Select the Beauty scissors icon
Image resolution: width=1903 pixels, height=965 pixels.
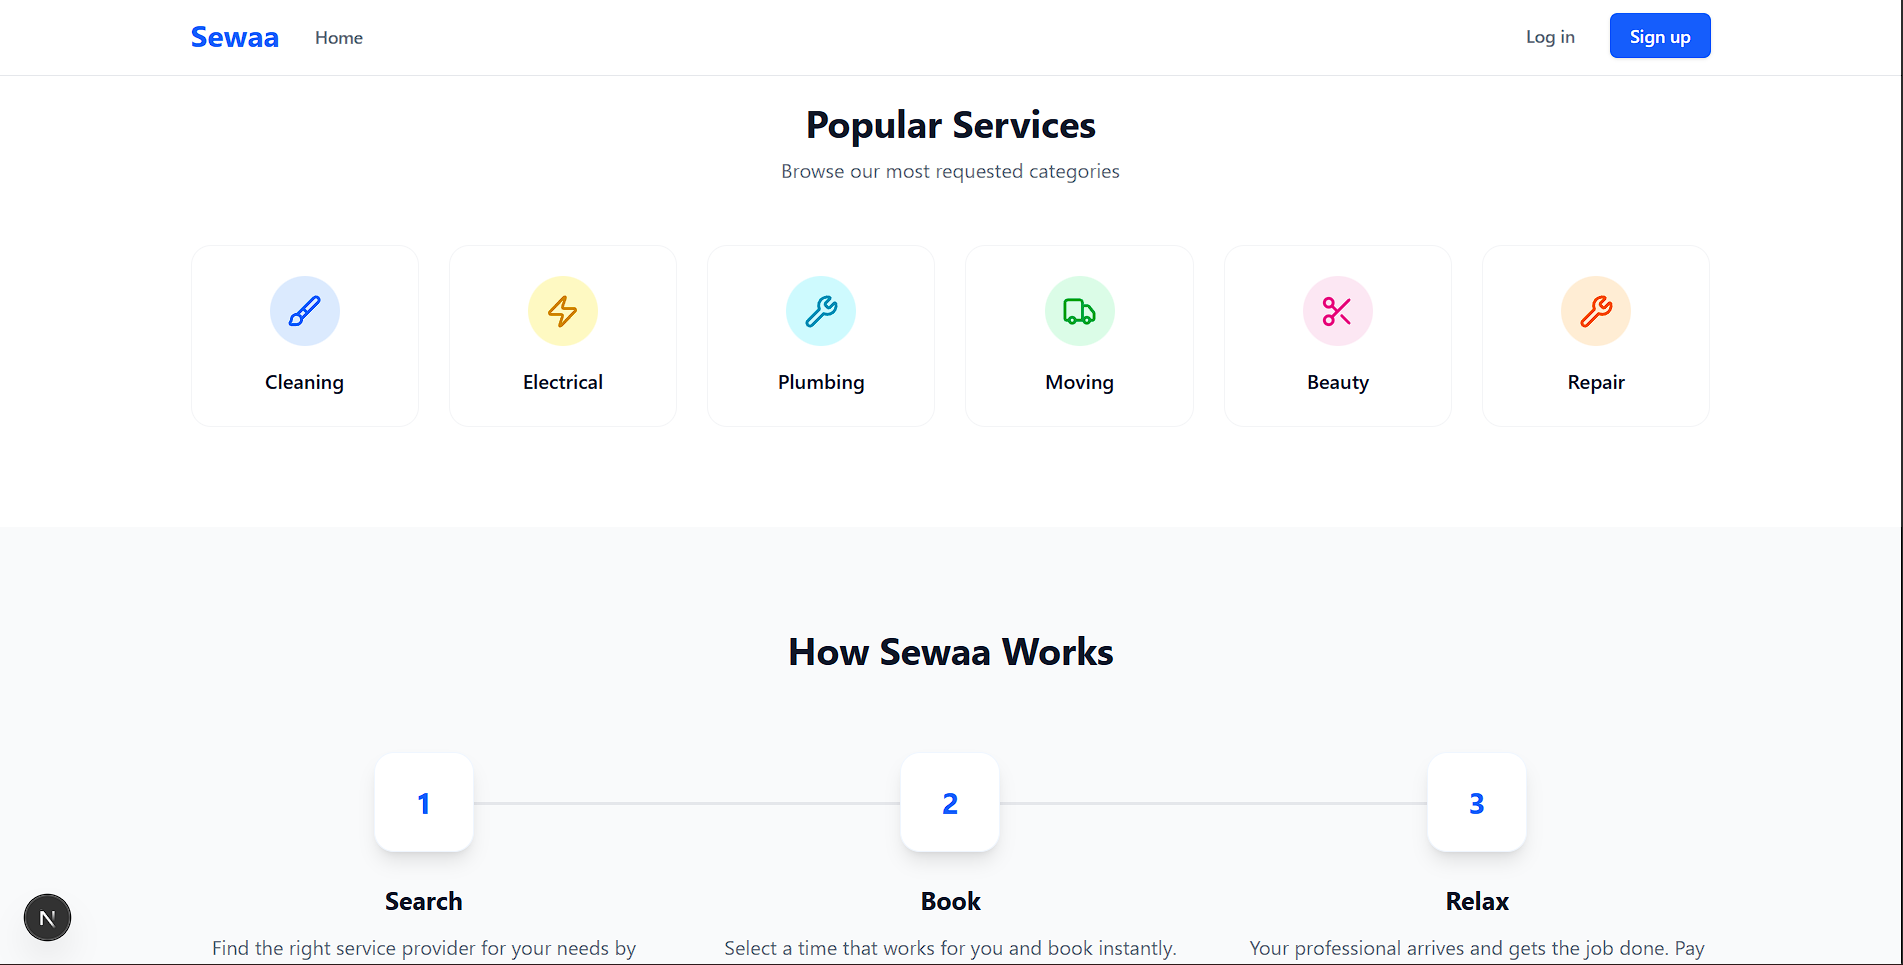(x=1337, y=310)
